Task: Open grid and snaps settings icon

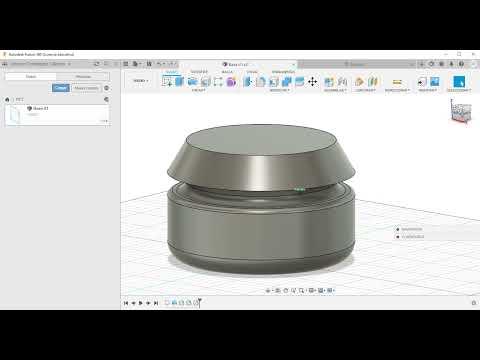Action: coord(321,291)
